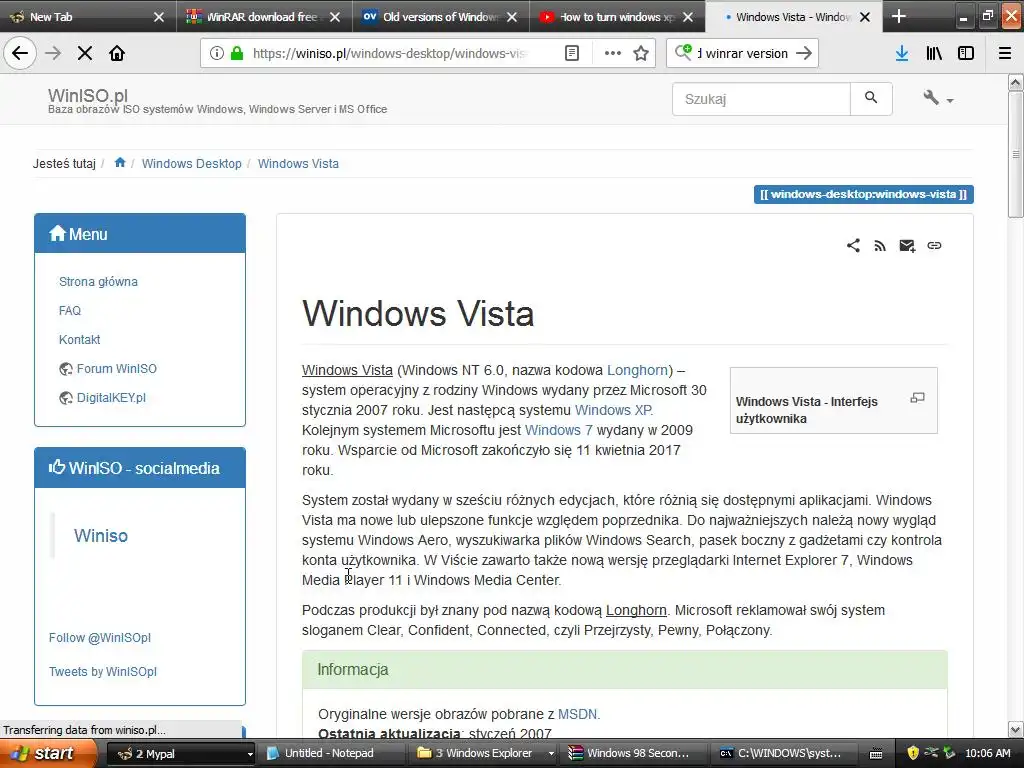Click the Szukaj search input

click(x=761, y=99)
